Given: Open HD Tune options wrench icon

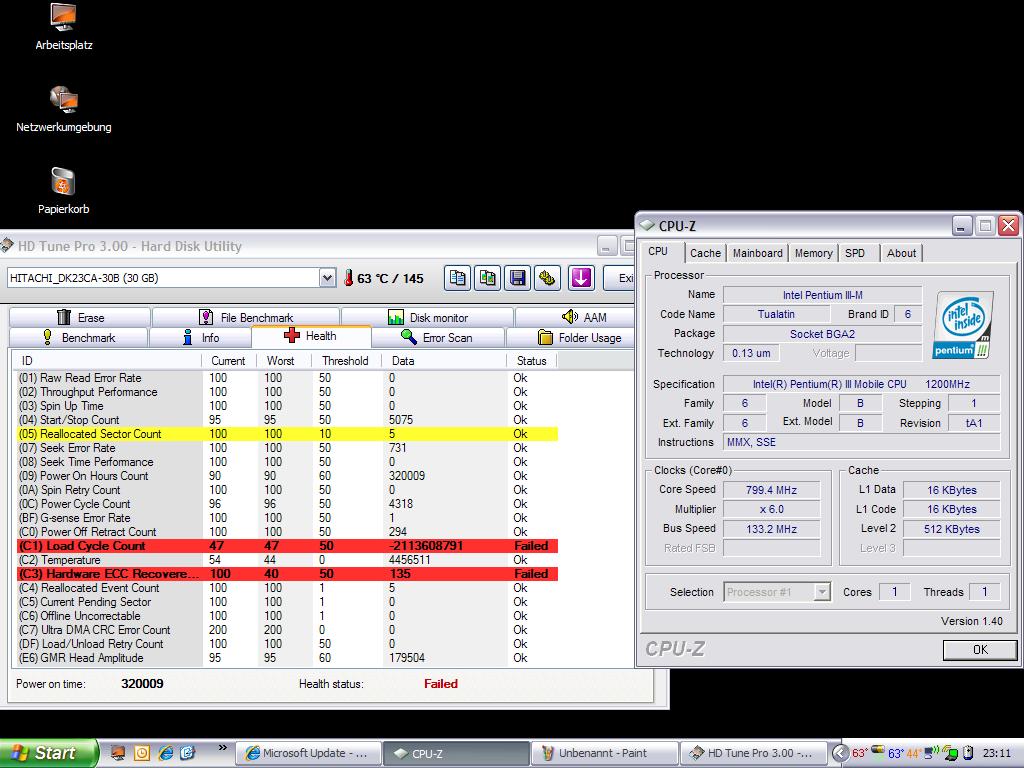Looking at the screenshot, I should (x=547, y=278).
